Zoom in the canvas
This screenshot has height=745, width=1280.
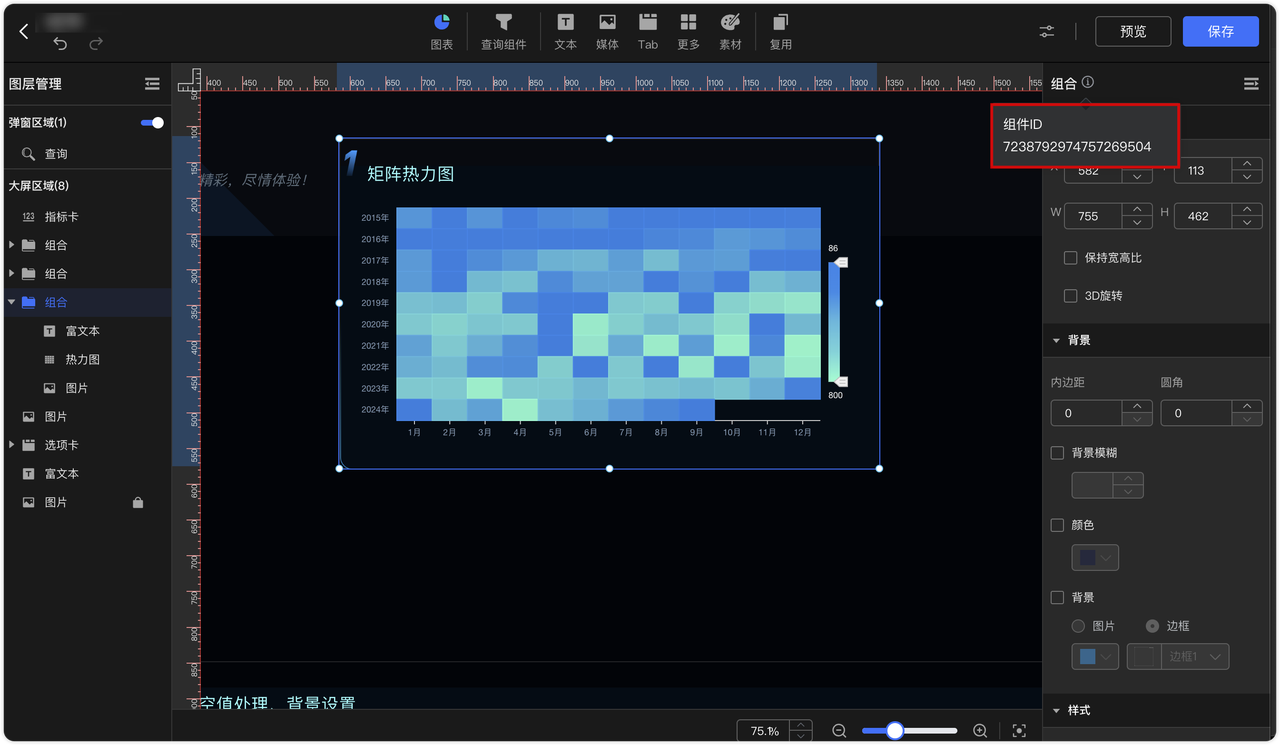click(980, 731)
